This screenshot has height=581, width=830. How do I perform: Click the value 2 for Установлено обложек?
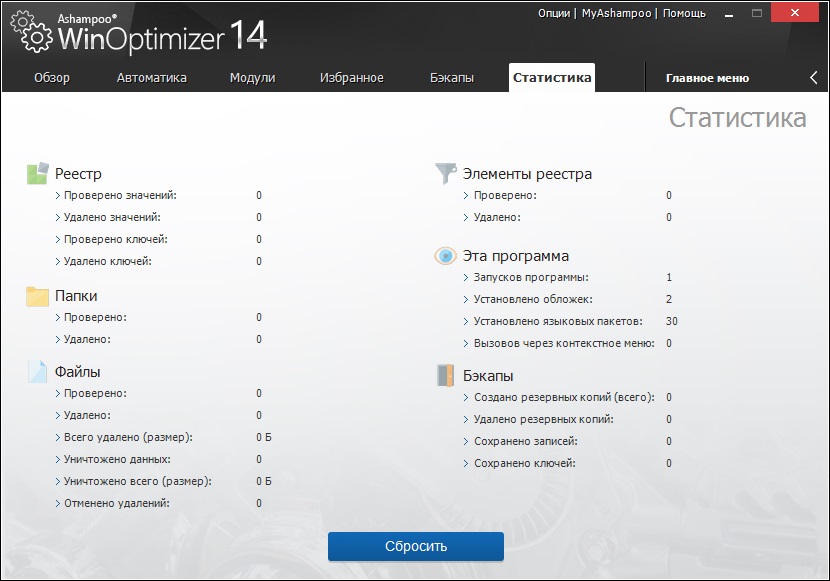coord(669,299)
